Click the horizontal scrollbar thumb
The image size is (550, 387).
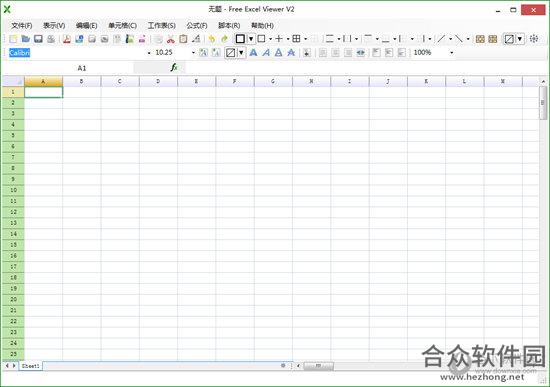coord(318,366)
